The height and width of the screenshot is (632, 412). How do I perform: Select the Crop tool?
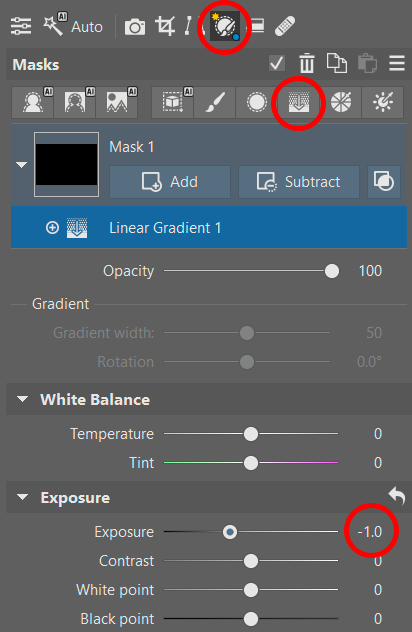point(165,26)
